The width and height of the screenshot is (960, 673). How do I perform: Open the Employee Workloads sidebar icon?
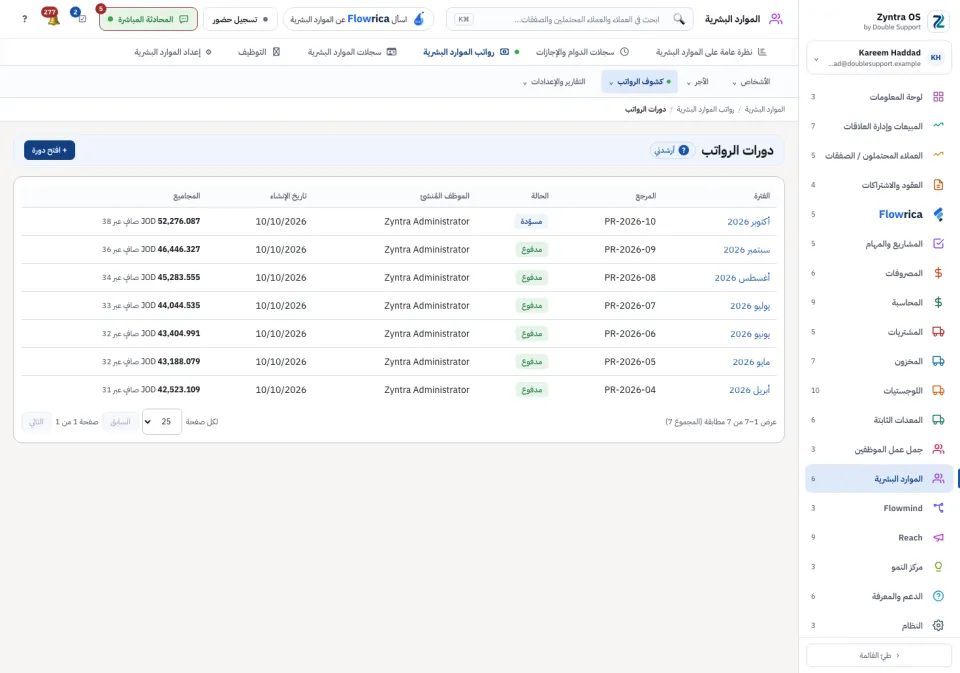(x=938, y=449)
